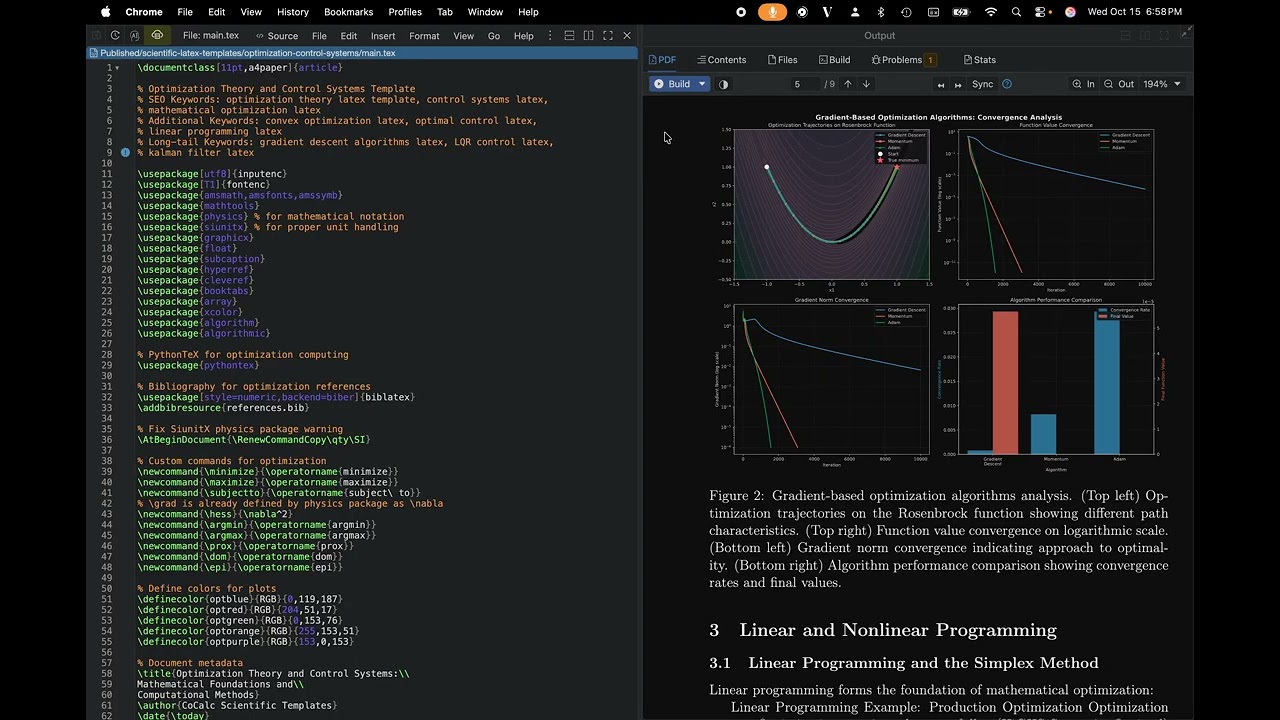Open Chrome Profiles menu

(x=405, y=12)
